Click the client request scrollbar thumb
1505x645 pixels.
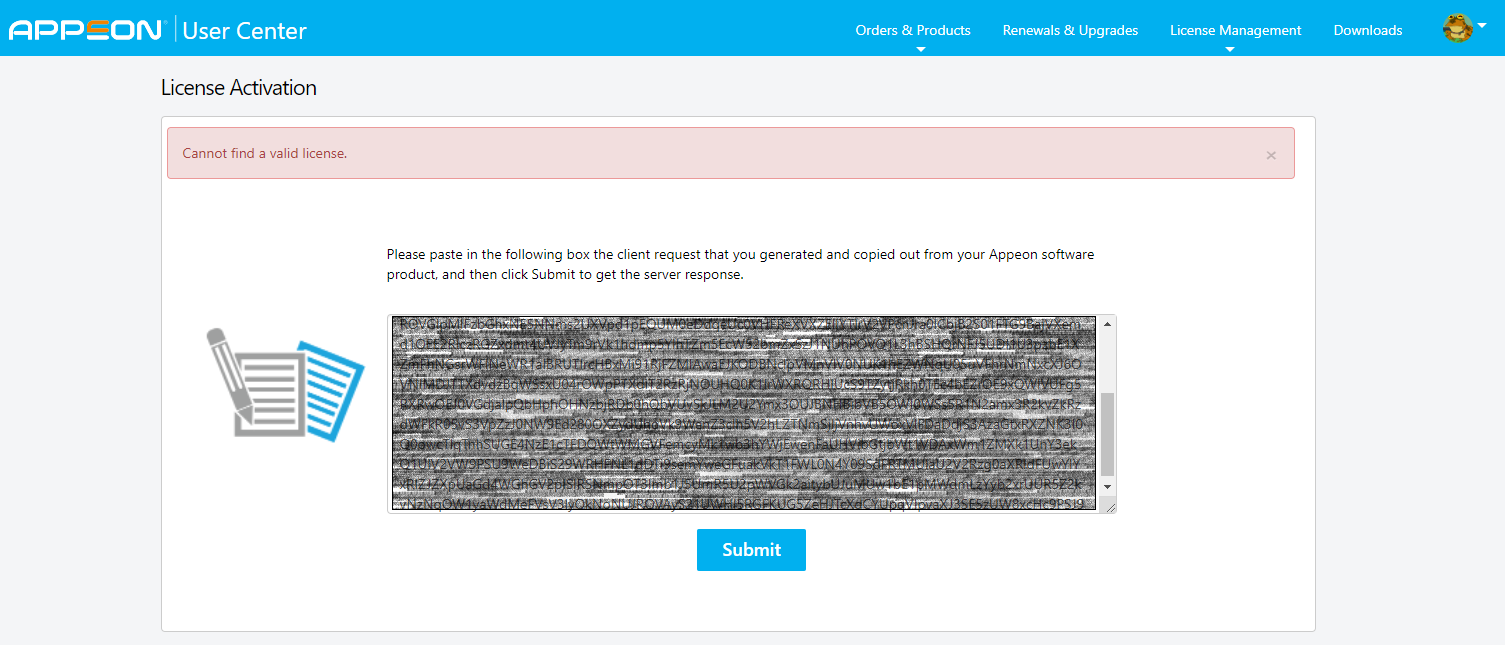[1106, 434]
